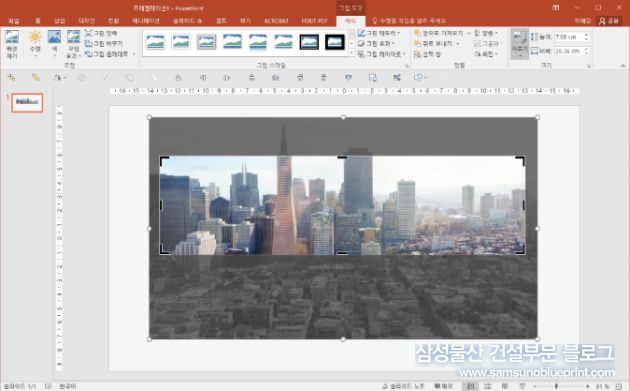The height and width of the screenshot is (391, 630).
Task: Apply the fourth picture style thumbnail
Action: [x=232, y=42]
